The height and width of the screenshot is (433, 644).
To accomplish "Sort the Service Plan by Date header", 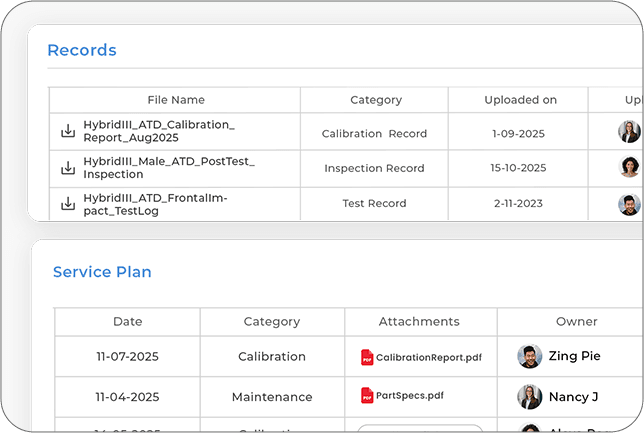I will tap(128, 322).
